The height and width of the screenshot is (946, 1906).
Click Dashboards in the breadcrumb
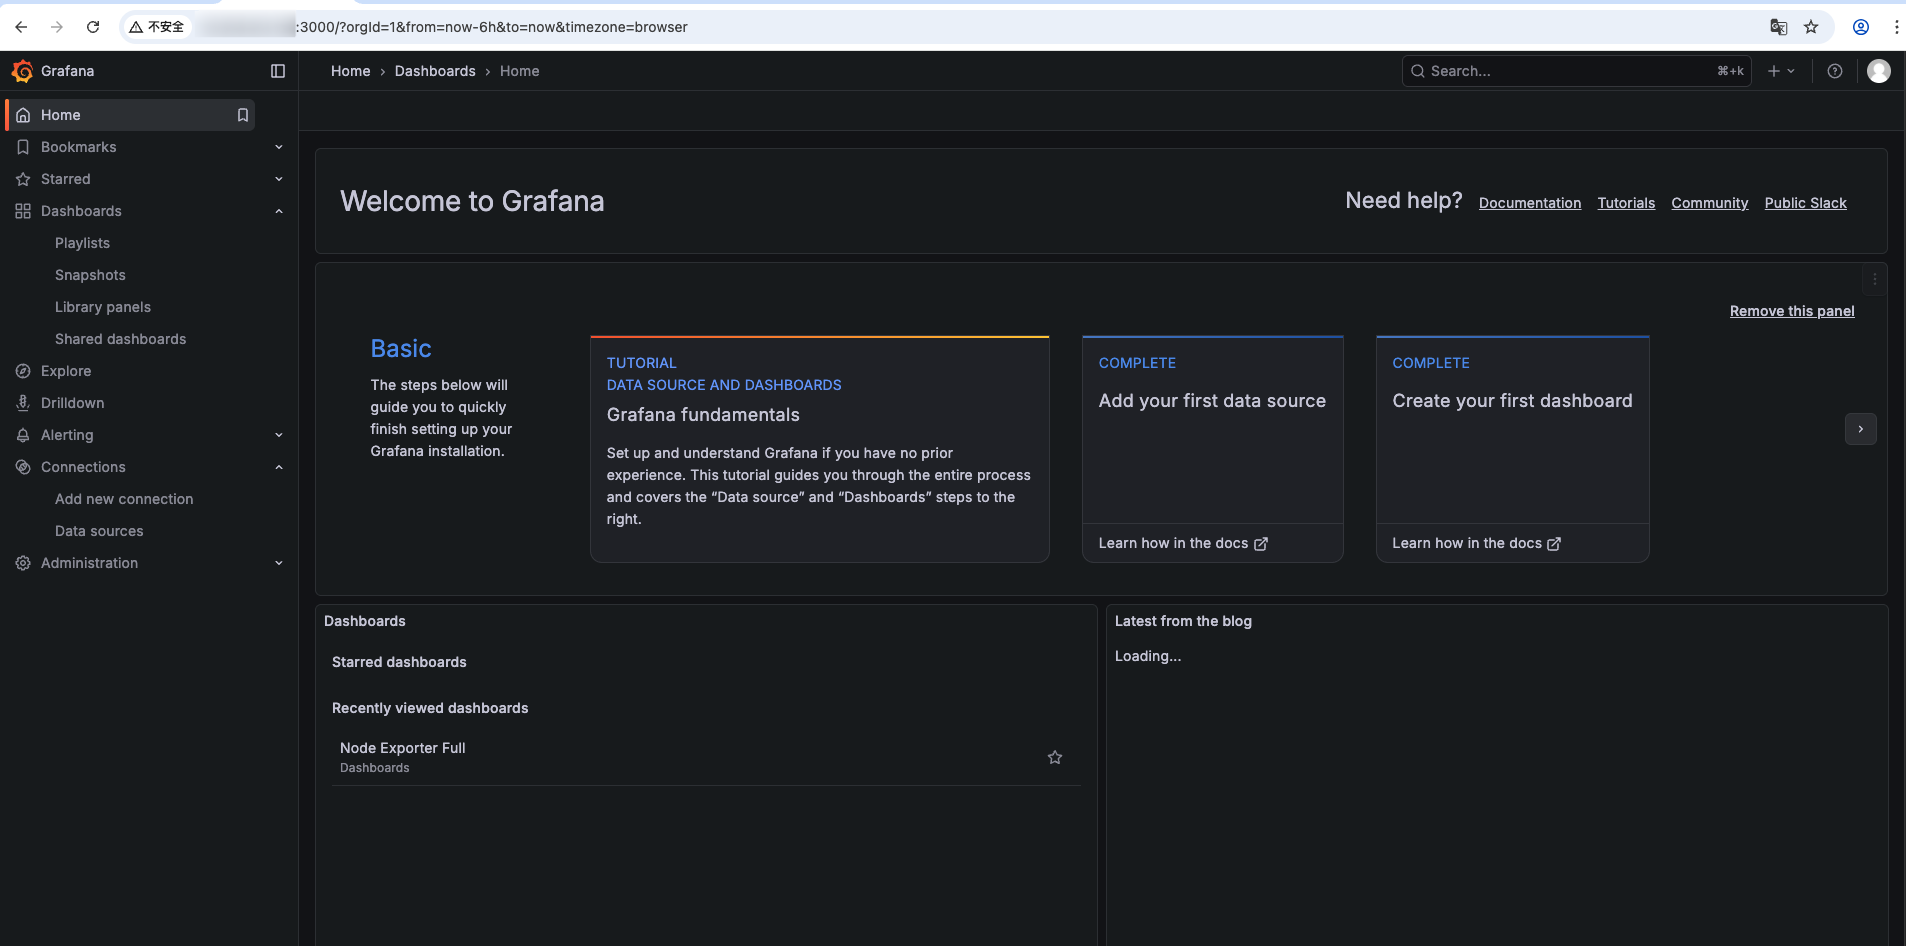click(x=435, y=71)
